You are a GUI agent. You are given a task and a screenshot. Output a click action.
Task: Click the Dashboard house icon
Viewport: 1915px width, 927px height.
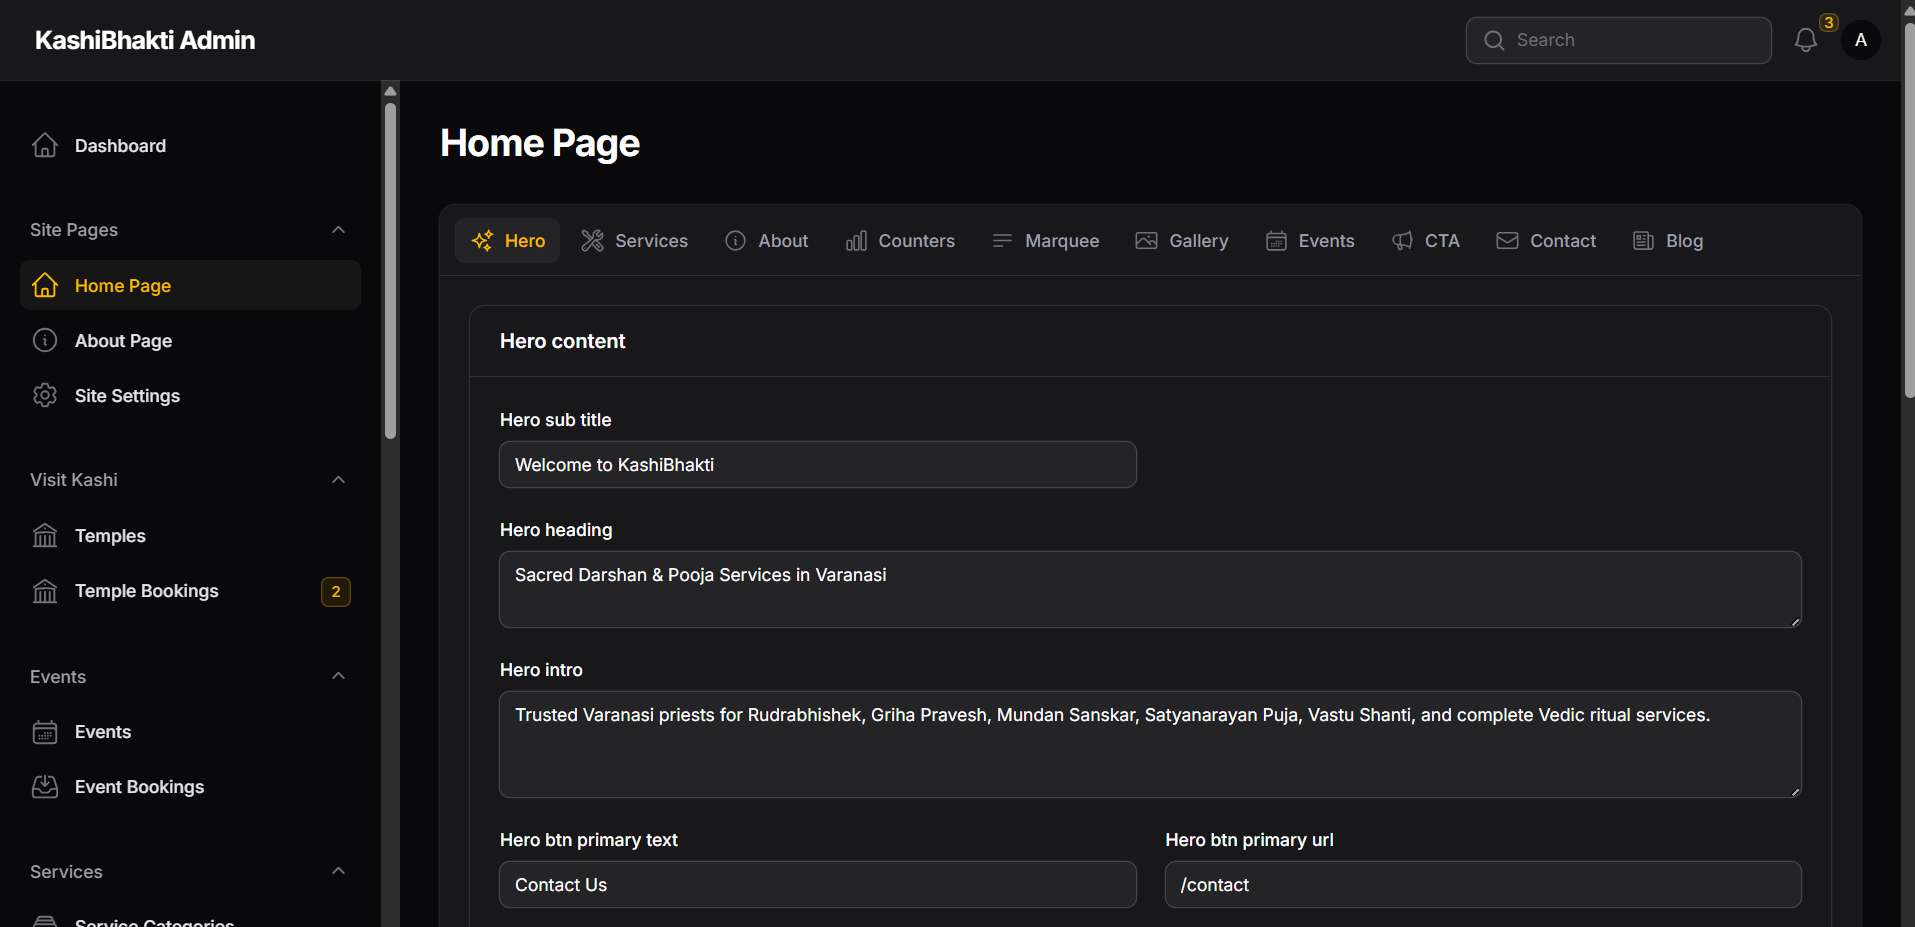[45, 146]
